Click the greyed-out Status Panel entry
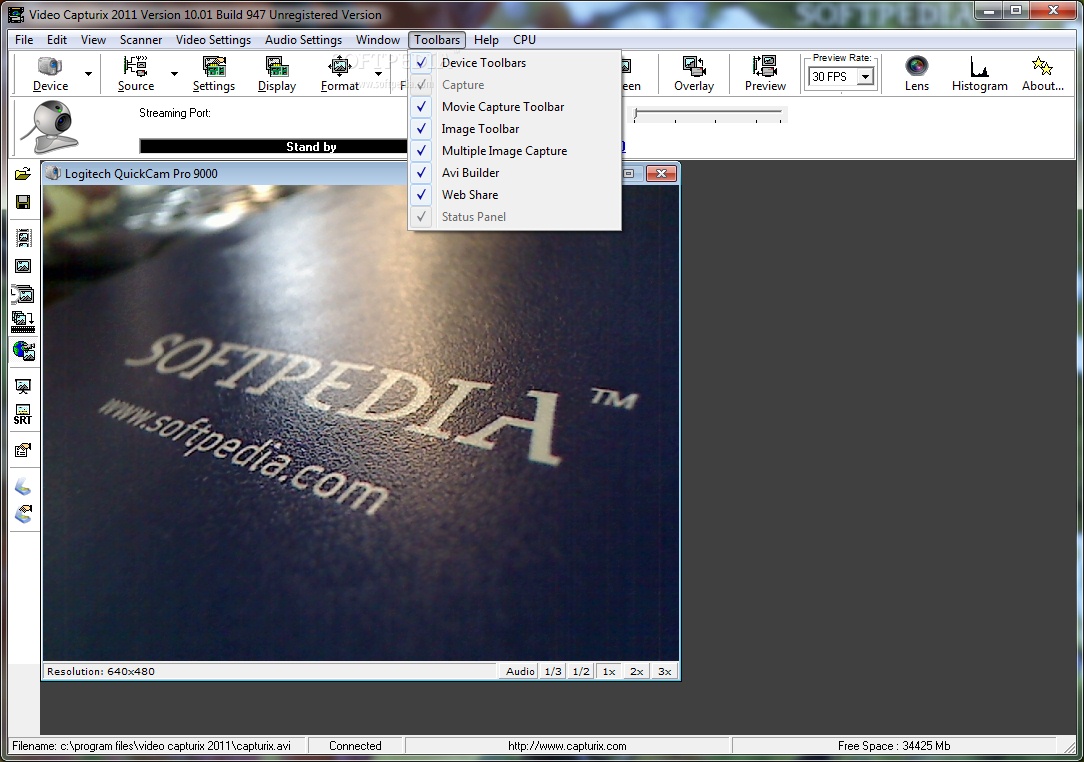 [515, 217]
